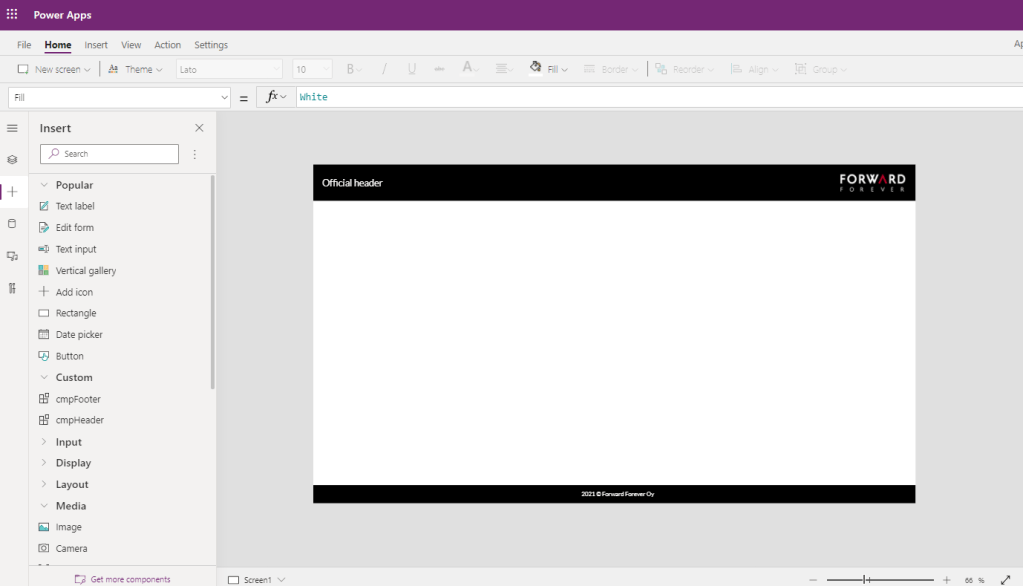Toggle the hamburger menu in the sidebar

coord(12,128)
